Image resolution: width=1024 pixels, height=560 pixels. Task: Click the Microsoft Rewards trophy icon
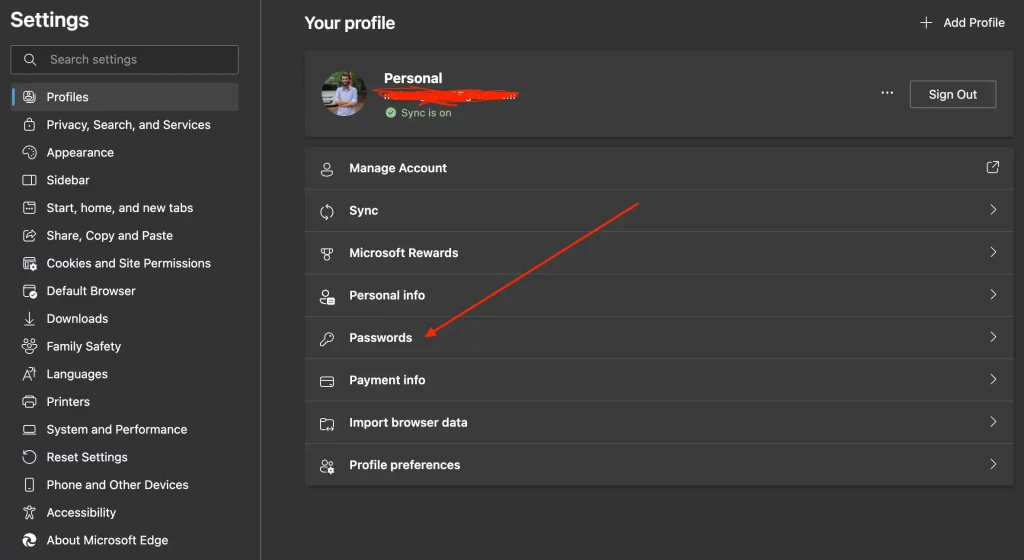click(x=327, y=254)
